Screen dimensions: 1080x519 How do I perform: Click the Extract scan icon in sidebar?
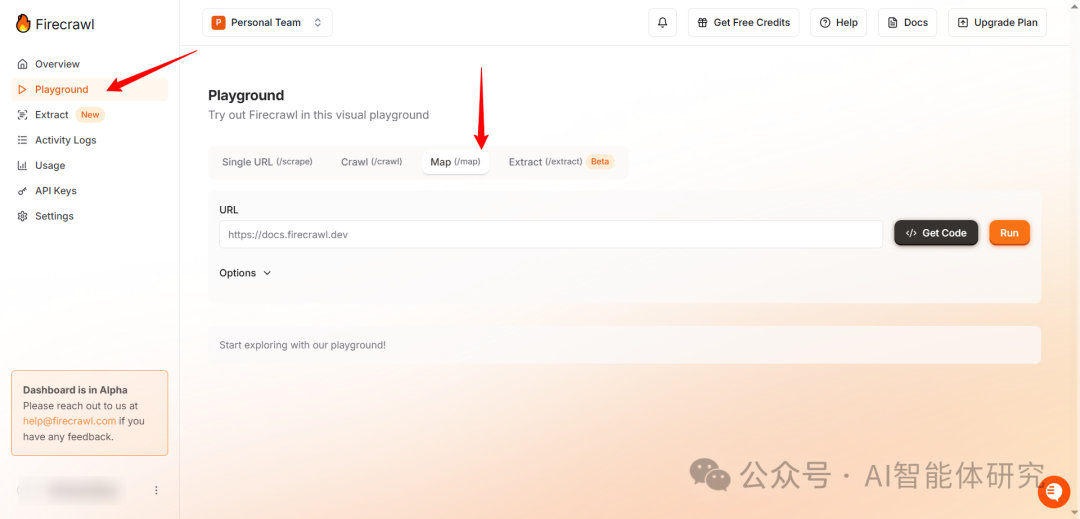pyautogui.click(x=22, y=115)
